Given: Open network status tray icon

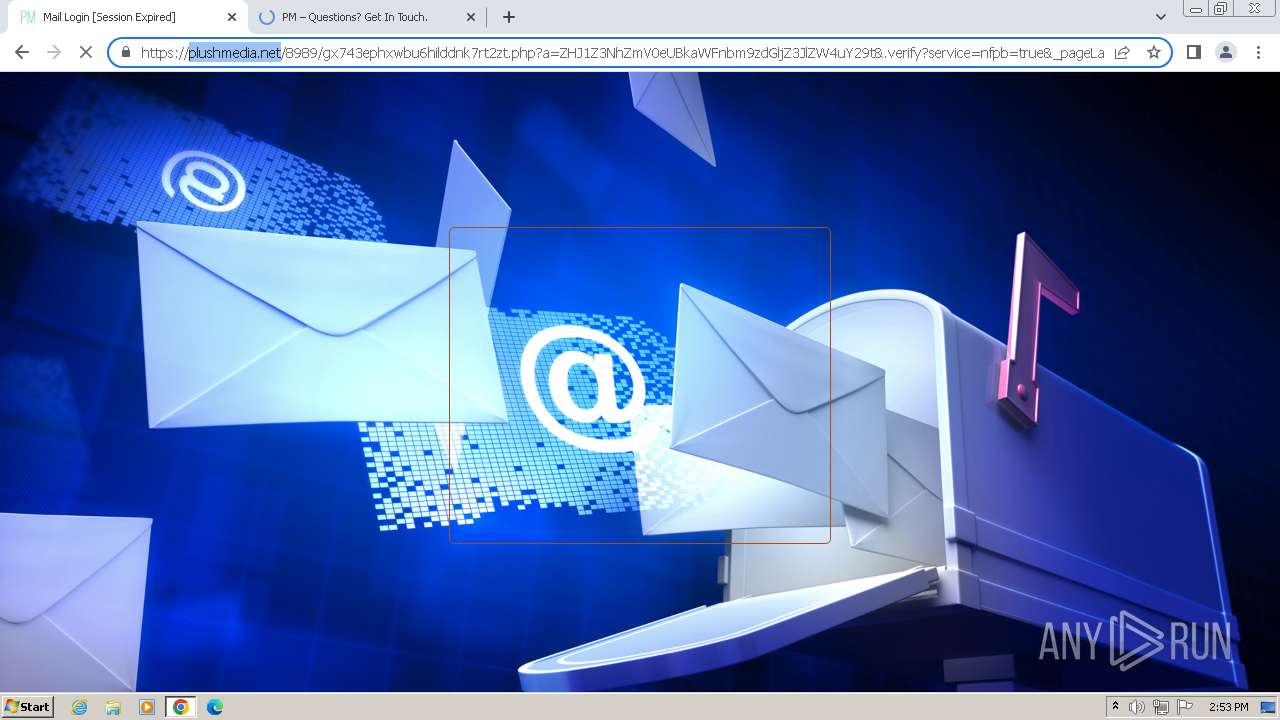Looking at the screenshot, I should (1161, 707).
